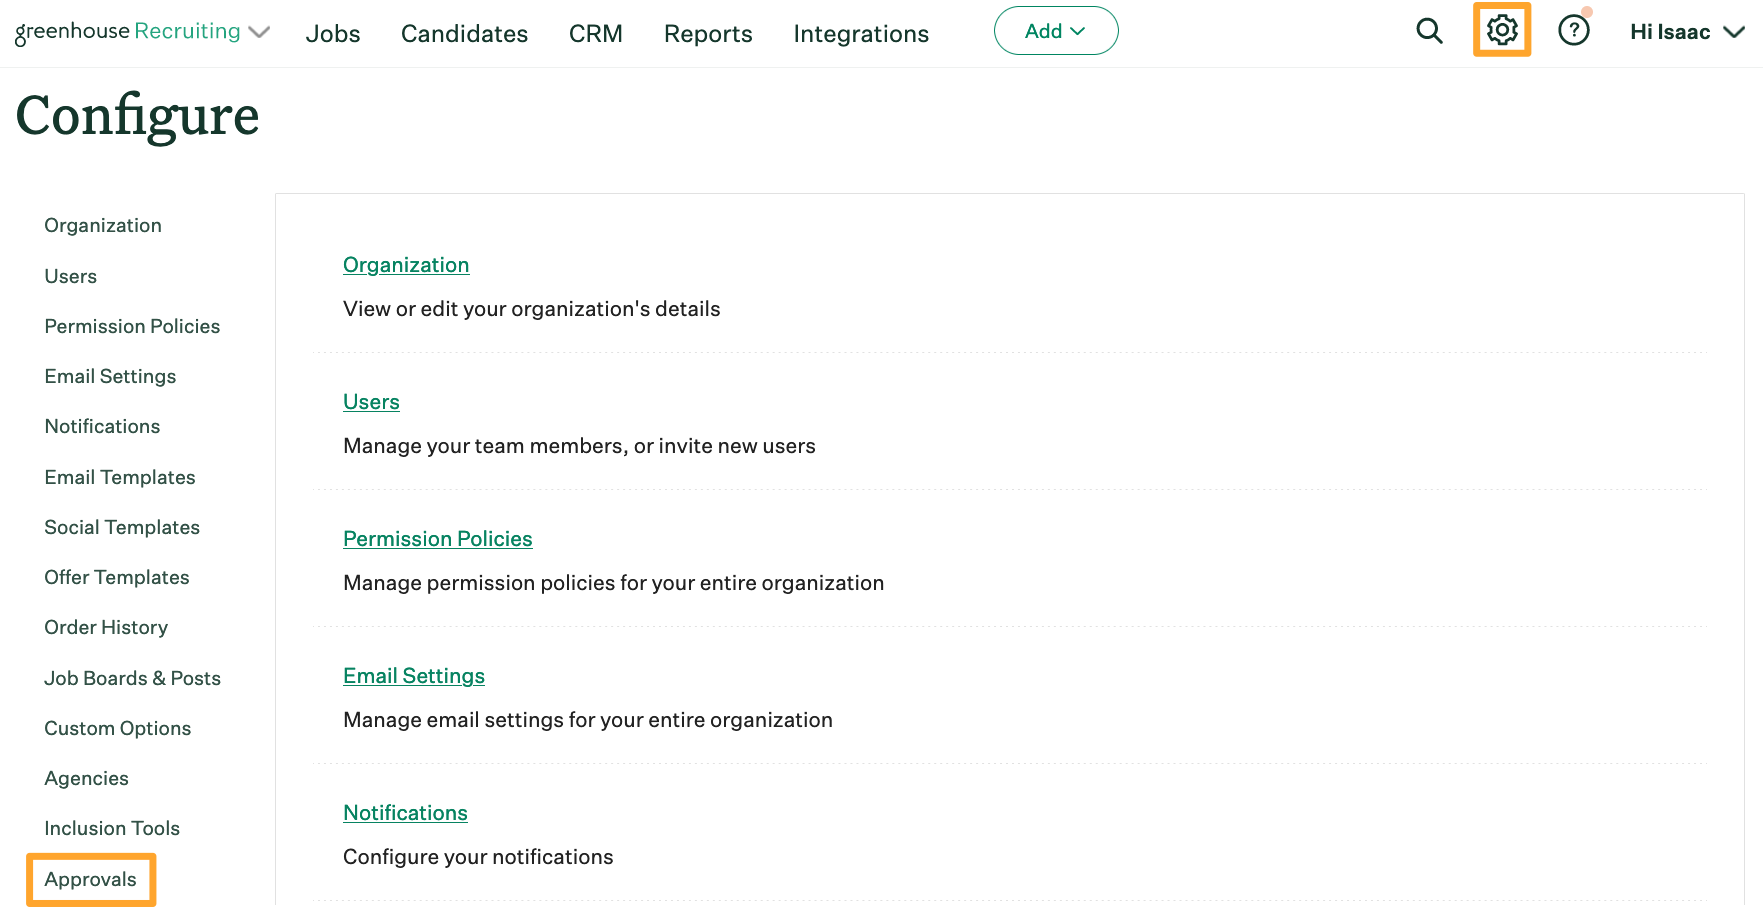Open the Organization link
This screenshot has height=907, width=1763.
pyautogui.click(x=406, y=264)
